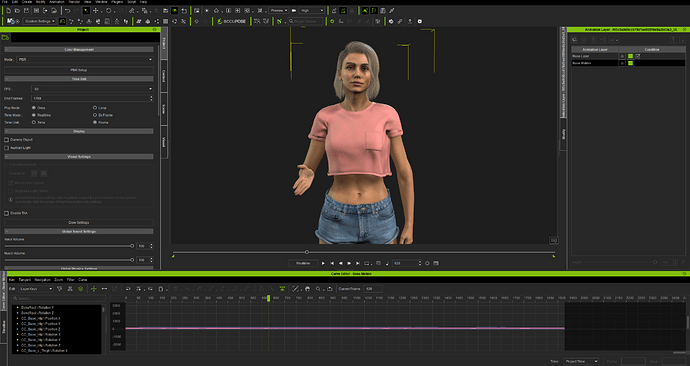690x366 pixels.
Task: Select the Realtime time mode radio
Action: (x=33, y=115)
